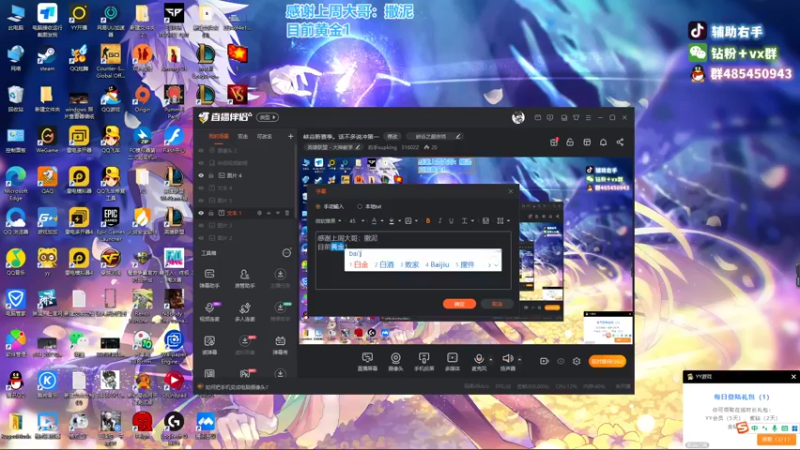Mute the speaker audio

tap(507, 361)
